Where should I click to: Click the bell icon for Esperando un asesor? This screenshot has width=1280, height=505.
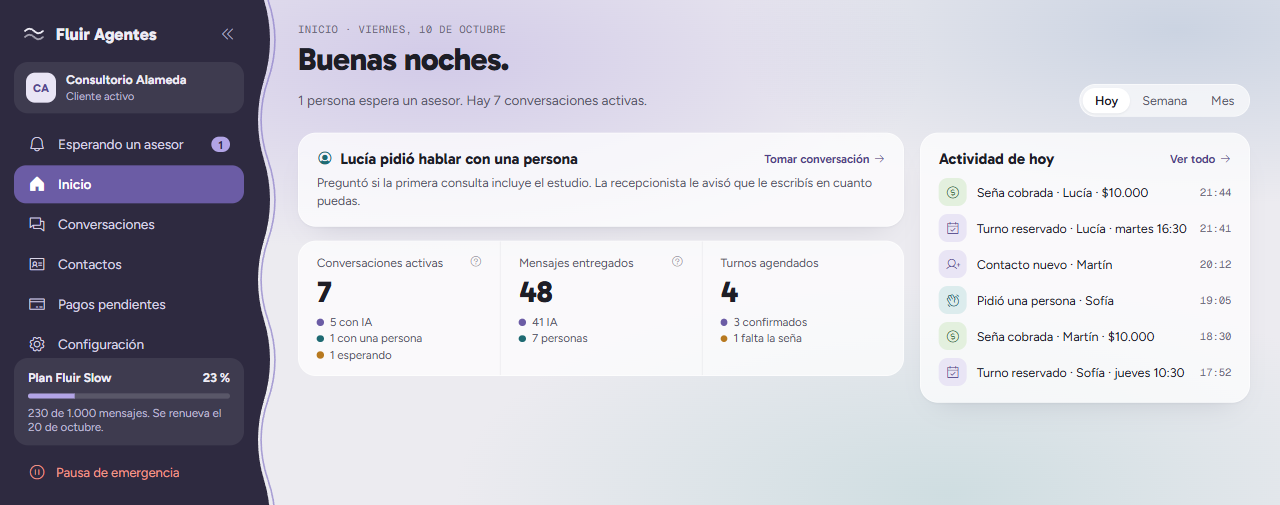point(37,145)
